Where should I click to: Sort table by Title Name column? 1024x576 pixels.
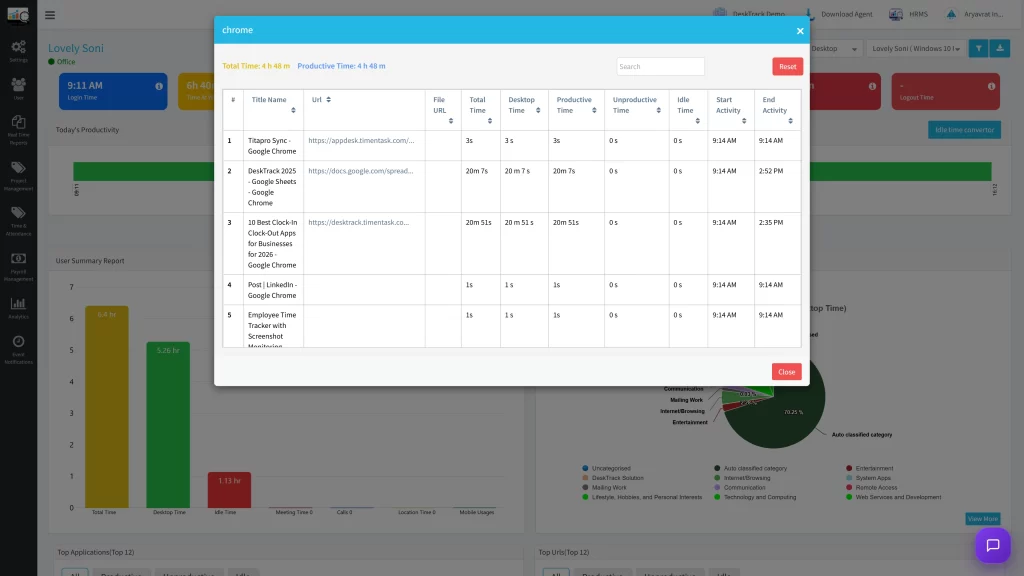(x=293, y=110)
